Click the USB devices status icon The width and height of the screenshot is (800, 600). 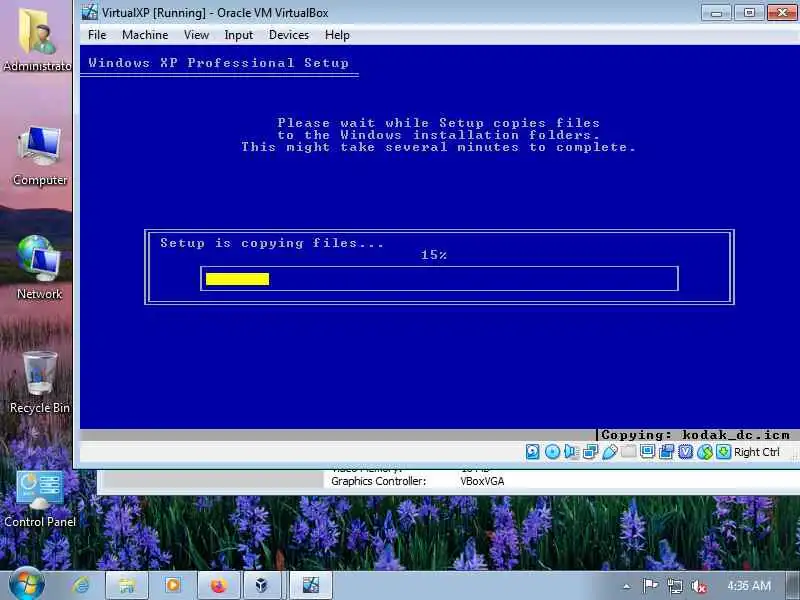[610, 452]
